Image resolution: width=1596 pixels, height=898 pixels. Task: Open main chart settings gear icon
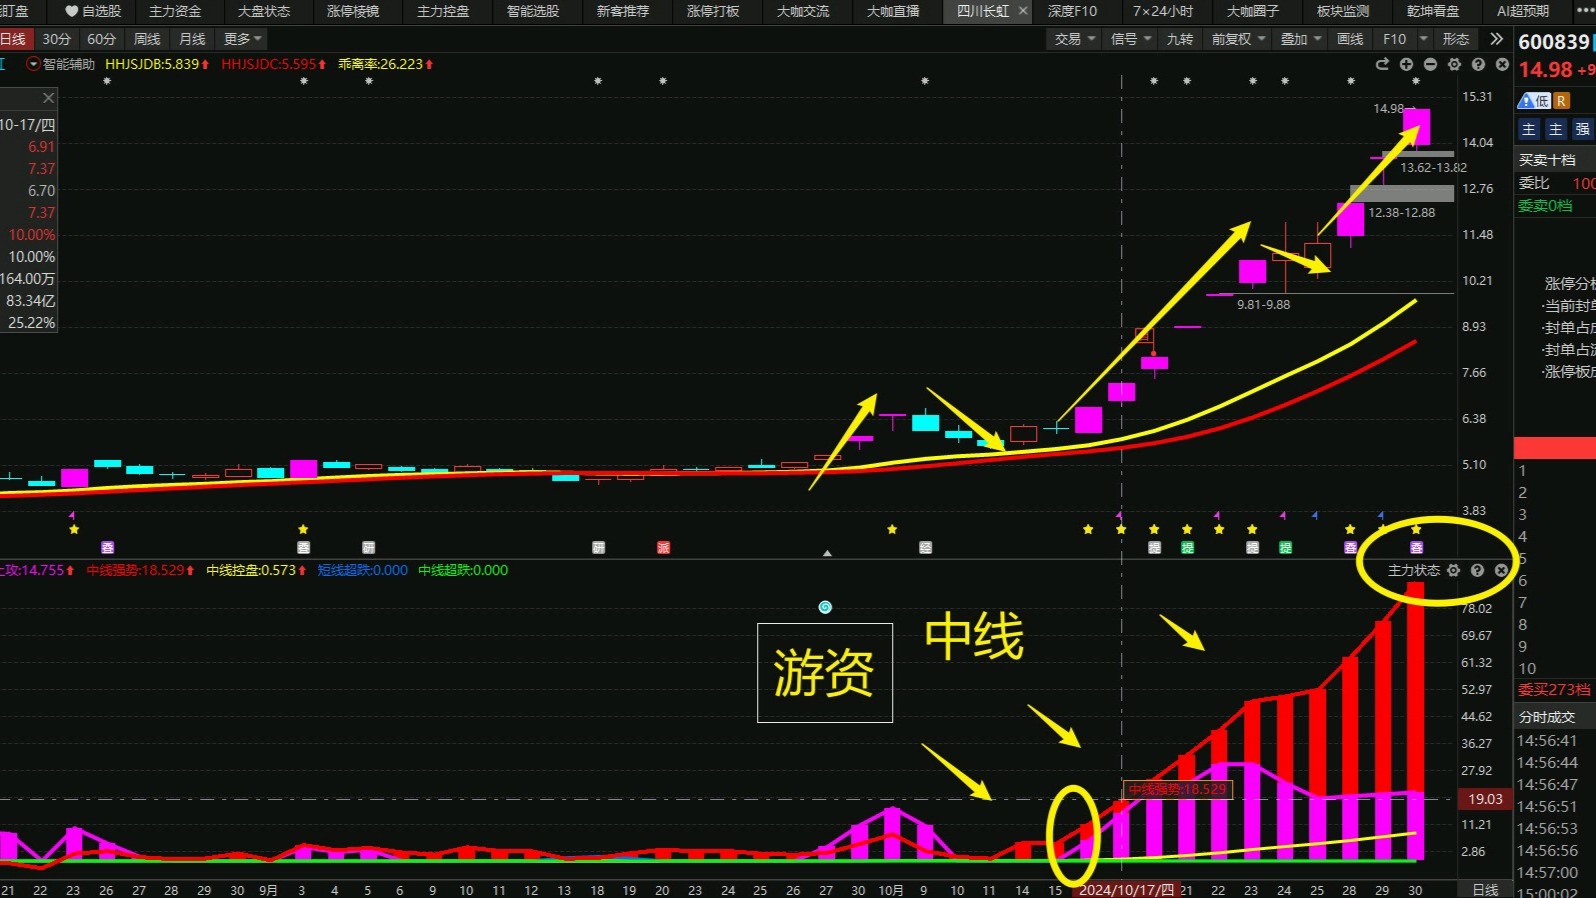(1454, 64)
